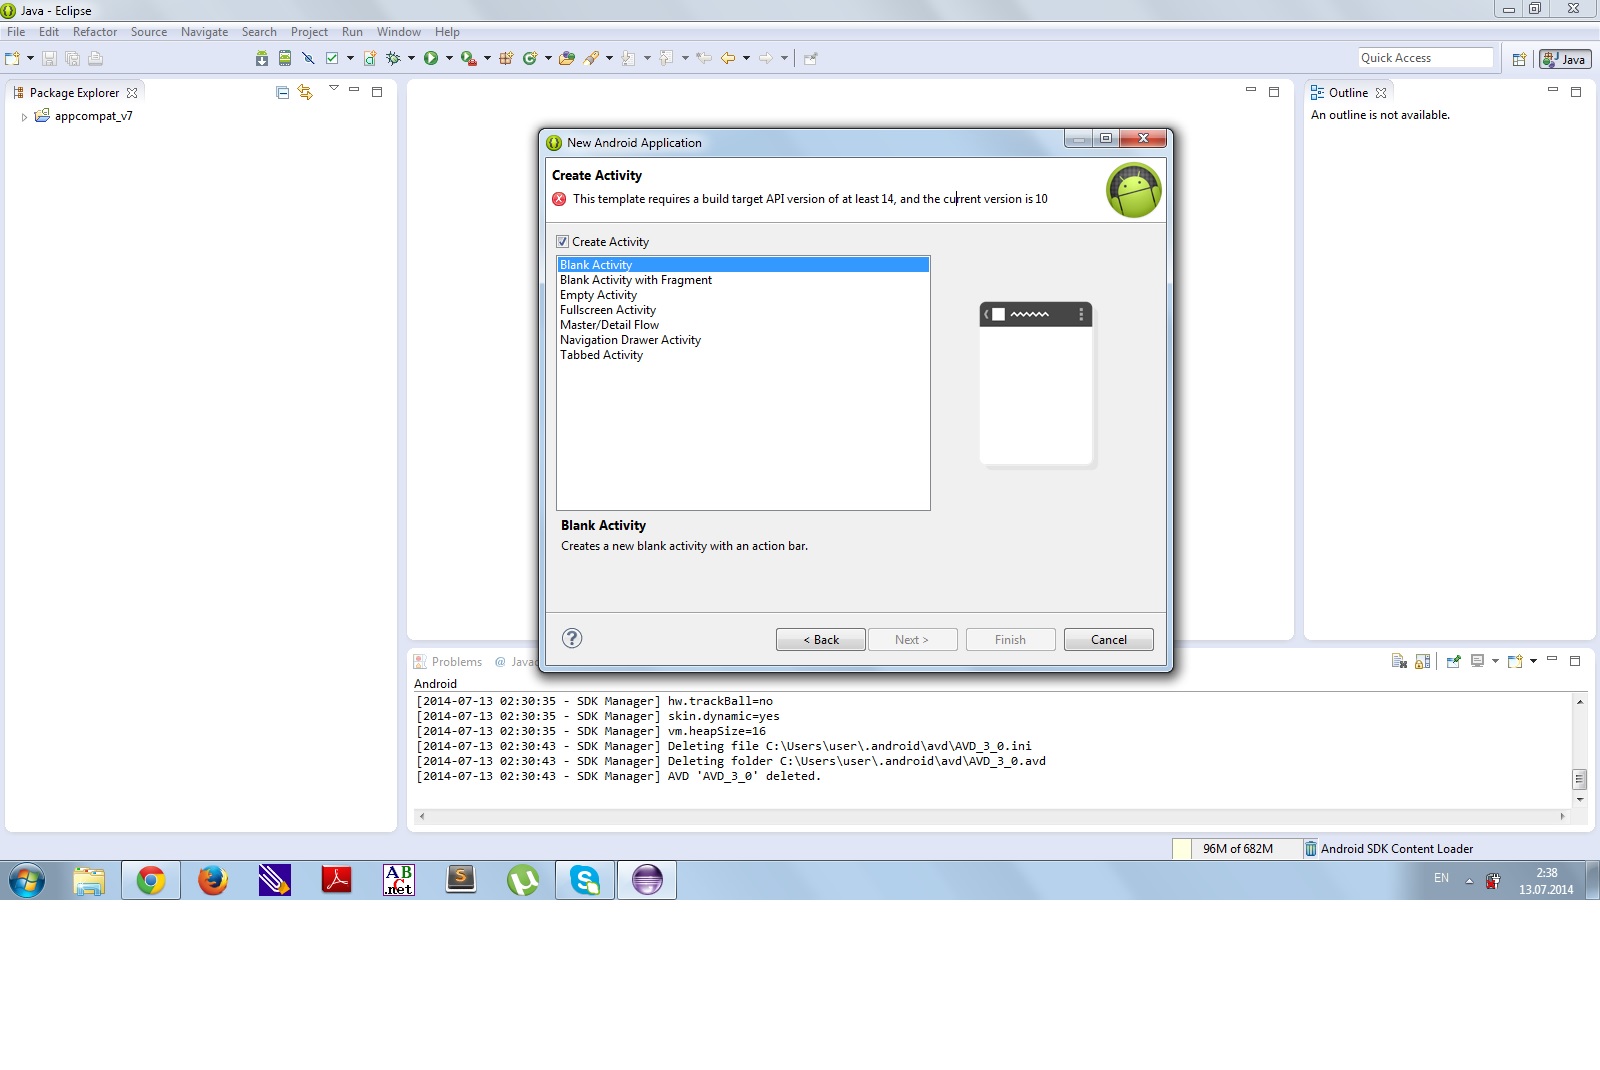Viewport: 1600px width, 1070px height.
Task: Click the console vertical scrollbar thumb
Action: tap(1580, 779)
